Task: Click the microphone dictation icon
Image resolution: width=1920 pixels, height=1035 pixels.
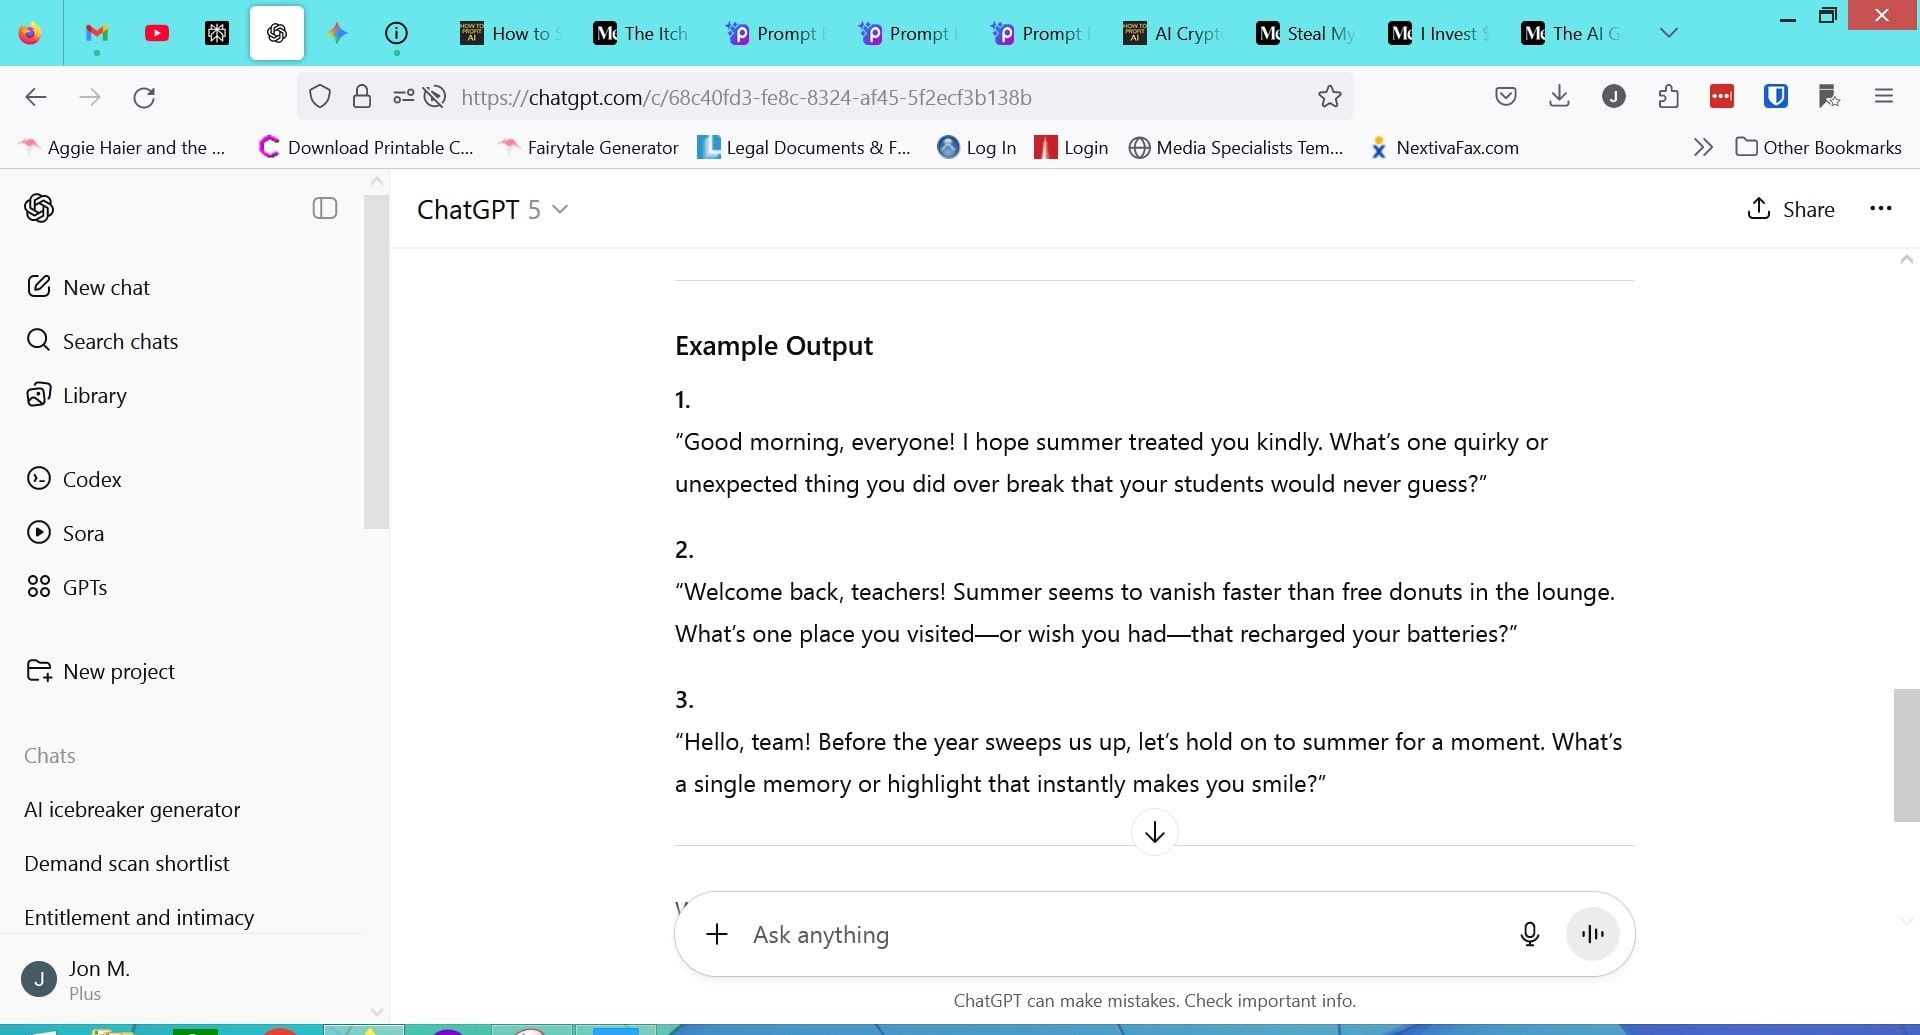Action: [x=1529, y=934]
